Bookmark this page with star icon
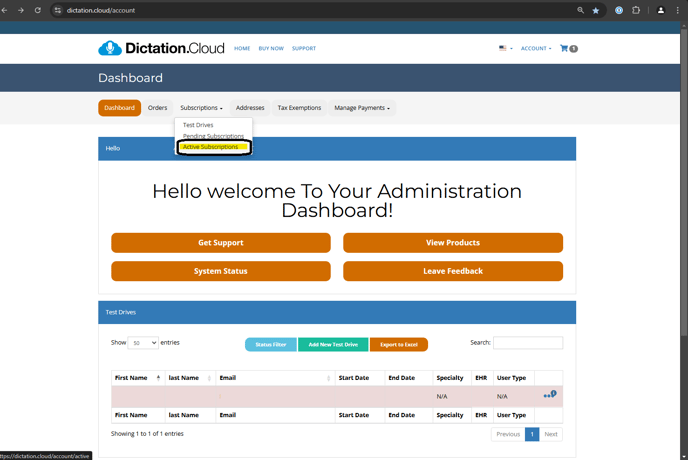Screen dimensions: 688x460 596,10
